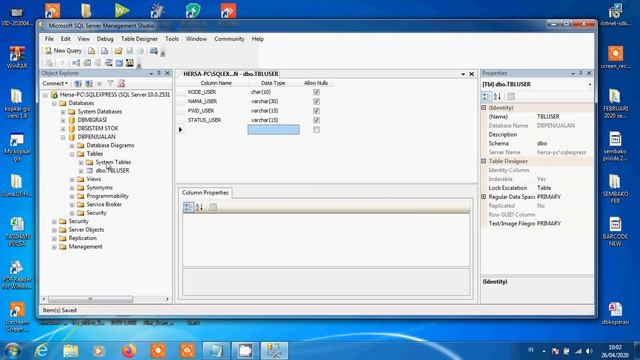Click the pin icon on the Object Explorer panel

[159, 73]
